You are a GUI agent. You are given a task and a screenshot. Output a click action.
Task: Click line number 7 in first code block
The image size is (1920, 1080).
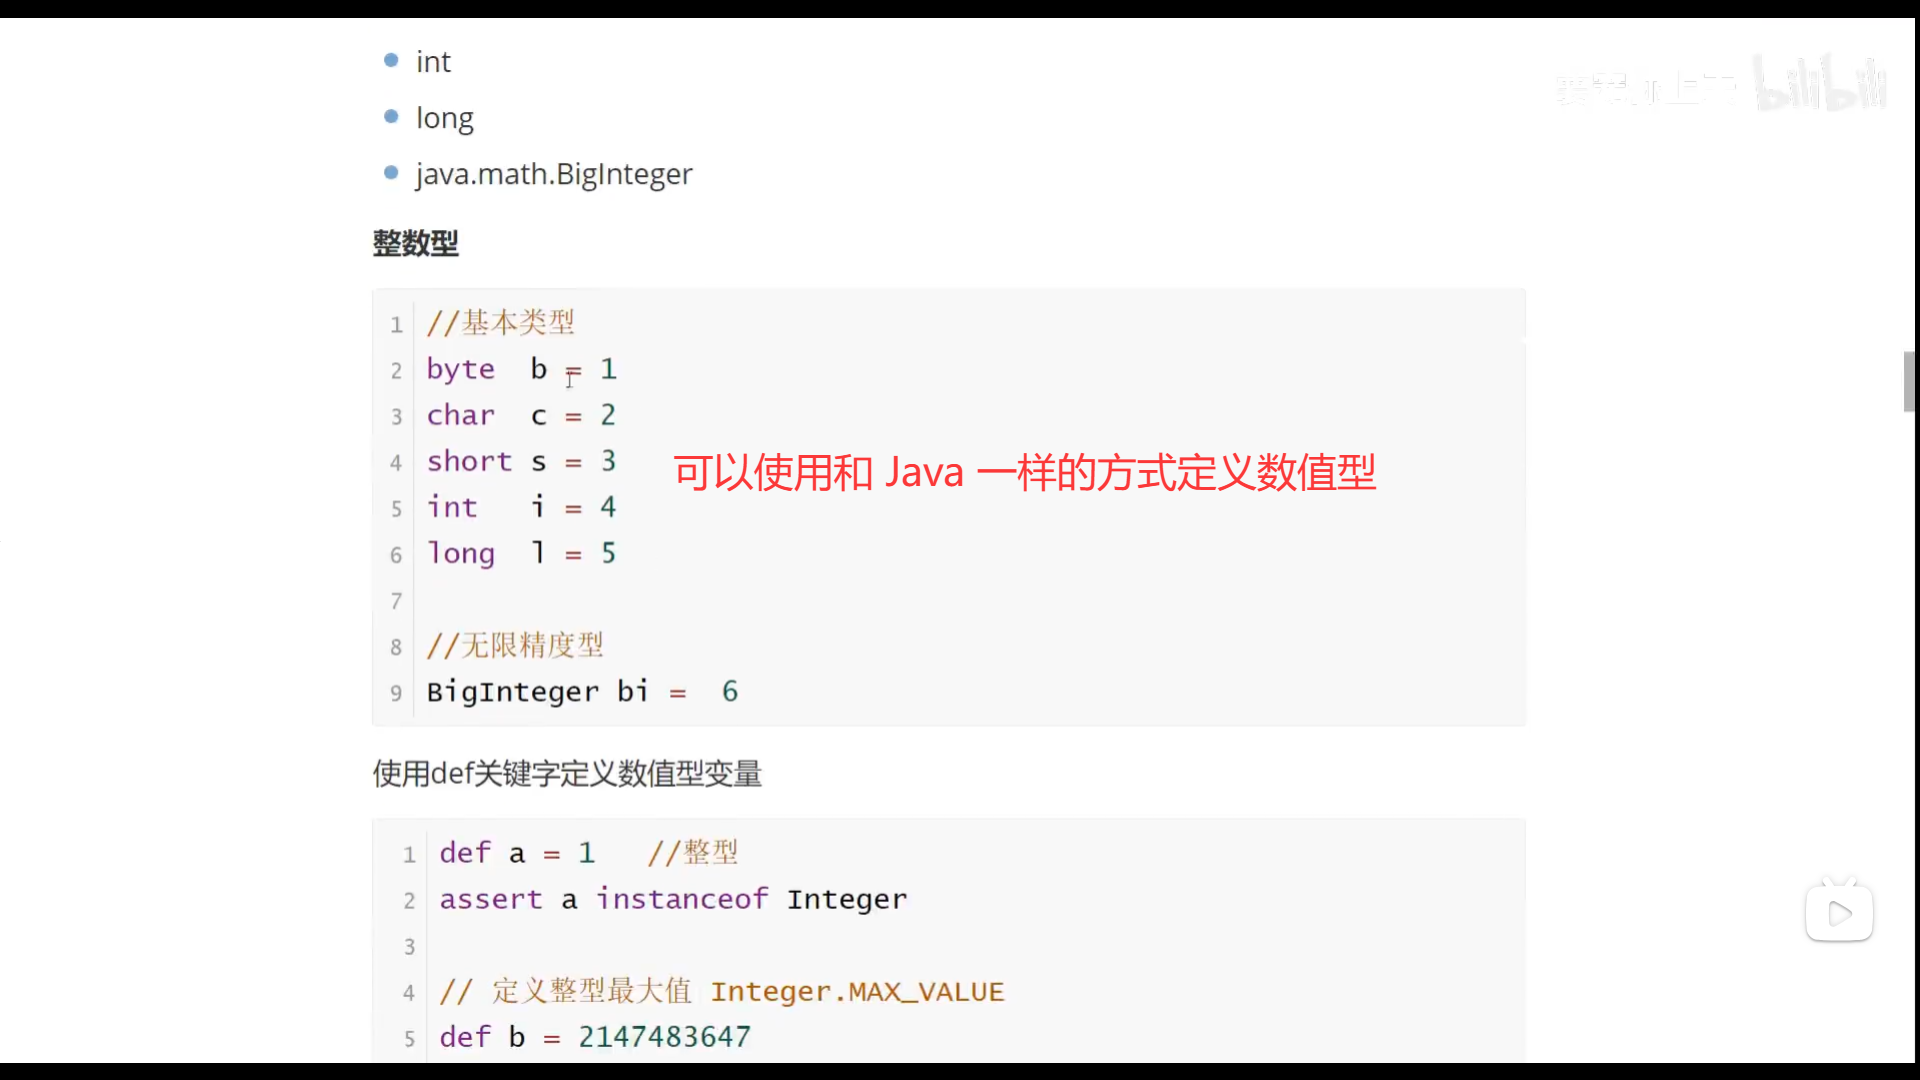click(396, 600)
